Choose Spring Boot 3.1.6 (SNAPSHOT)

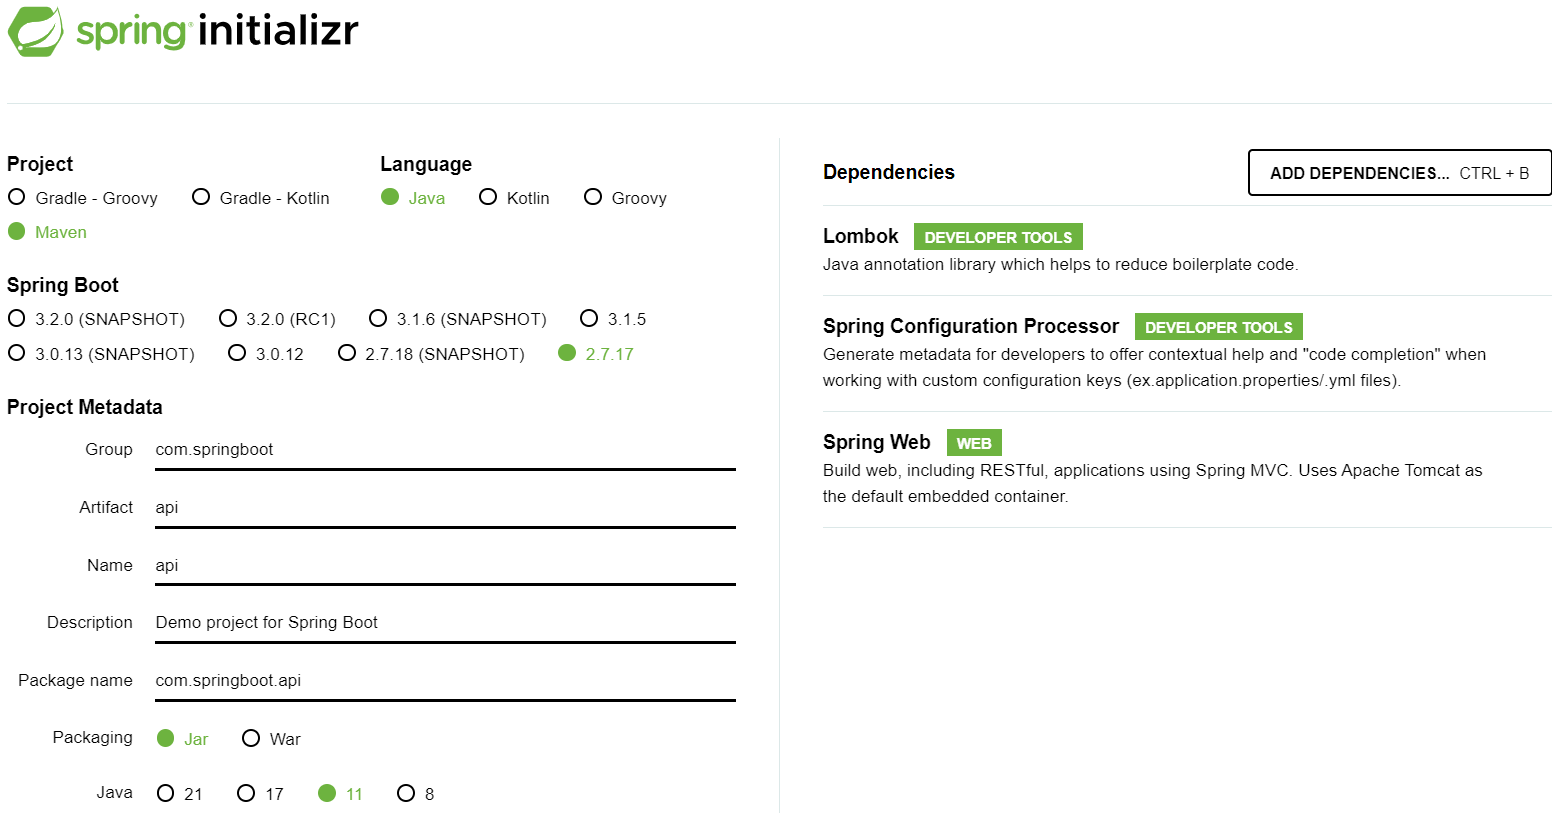(458, 319)
